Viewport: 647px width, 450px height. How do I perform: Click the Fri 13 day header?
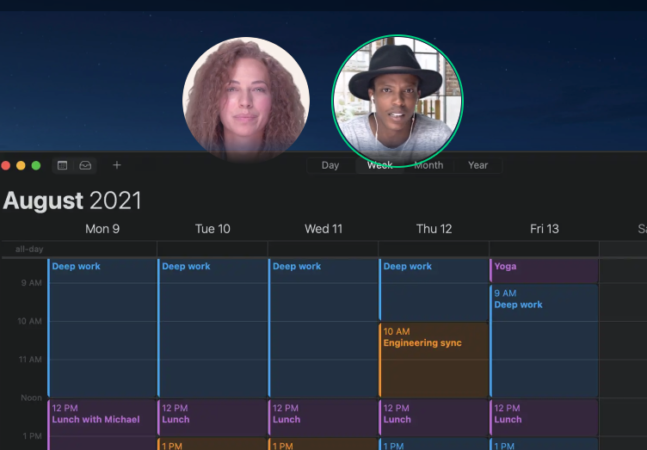[544, 229]
